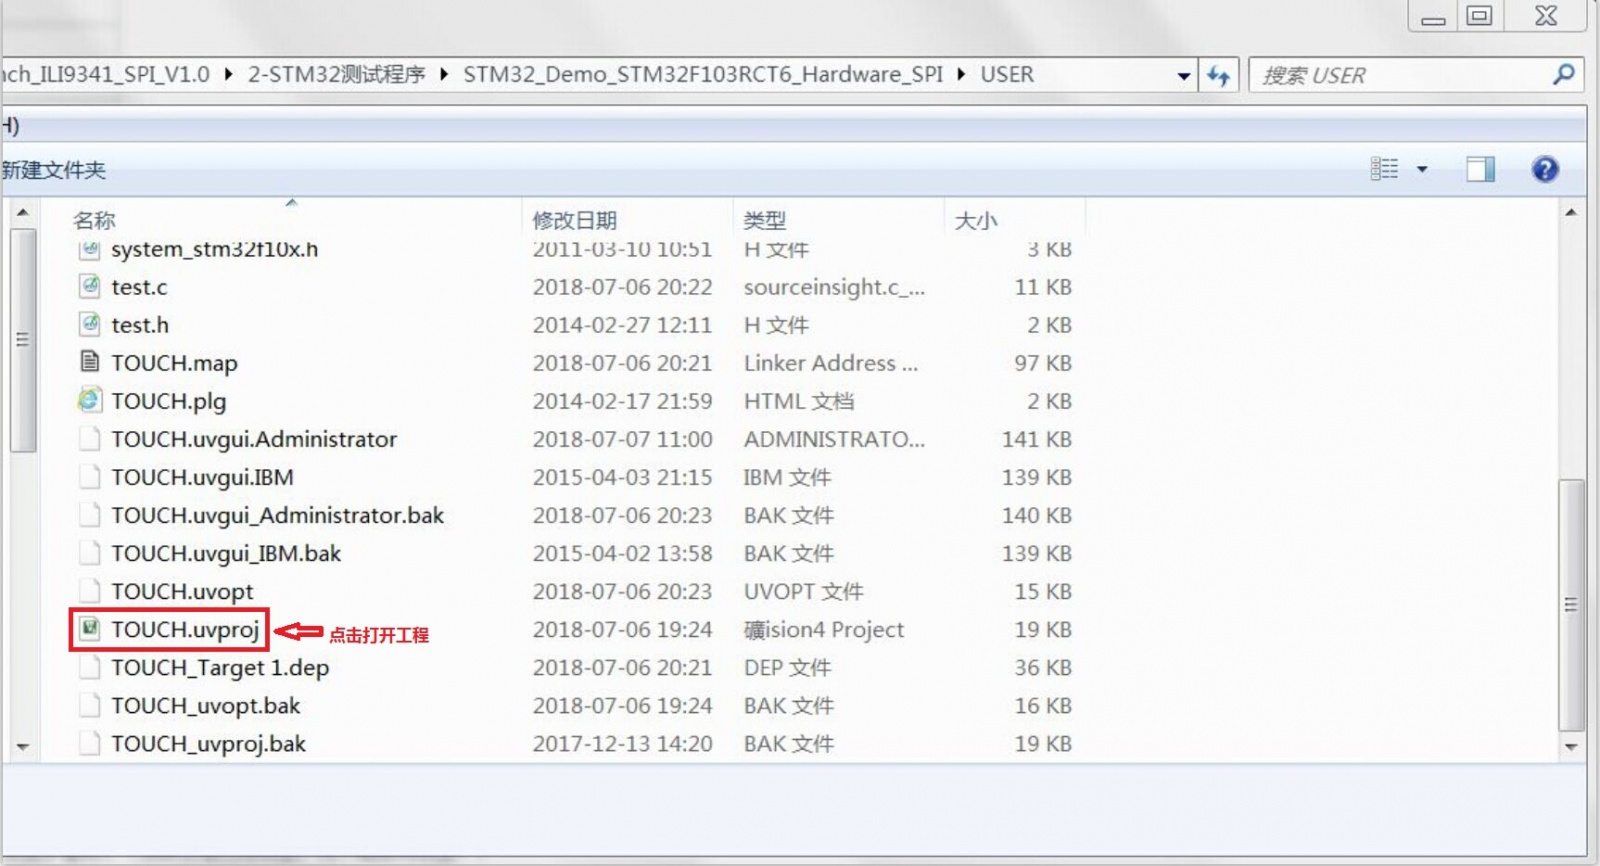Image resolution: width=1600 pixels, height=866 pixels.
Task: Toggle the preview pane icon
Action: 1480,170
